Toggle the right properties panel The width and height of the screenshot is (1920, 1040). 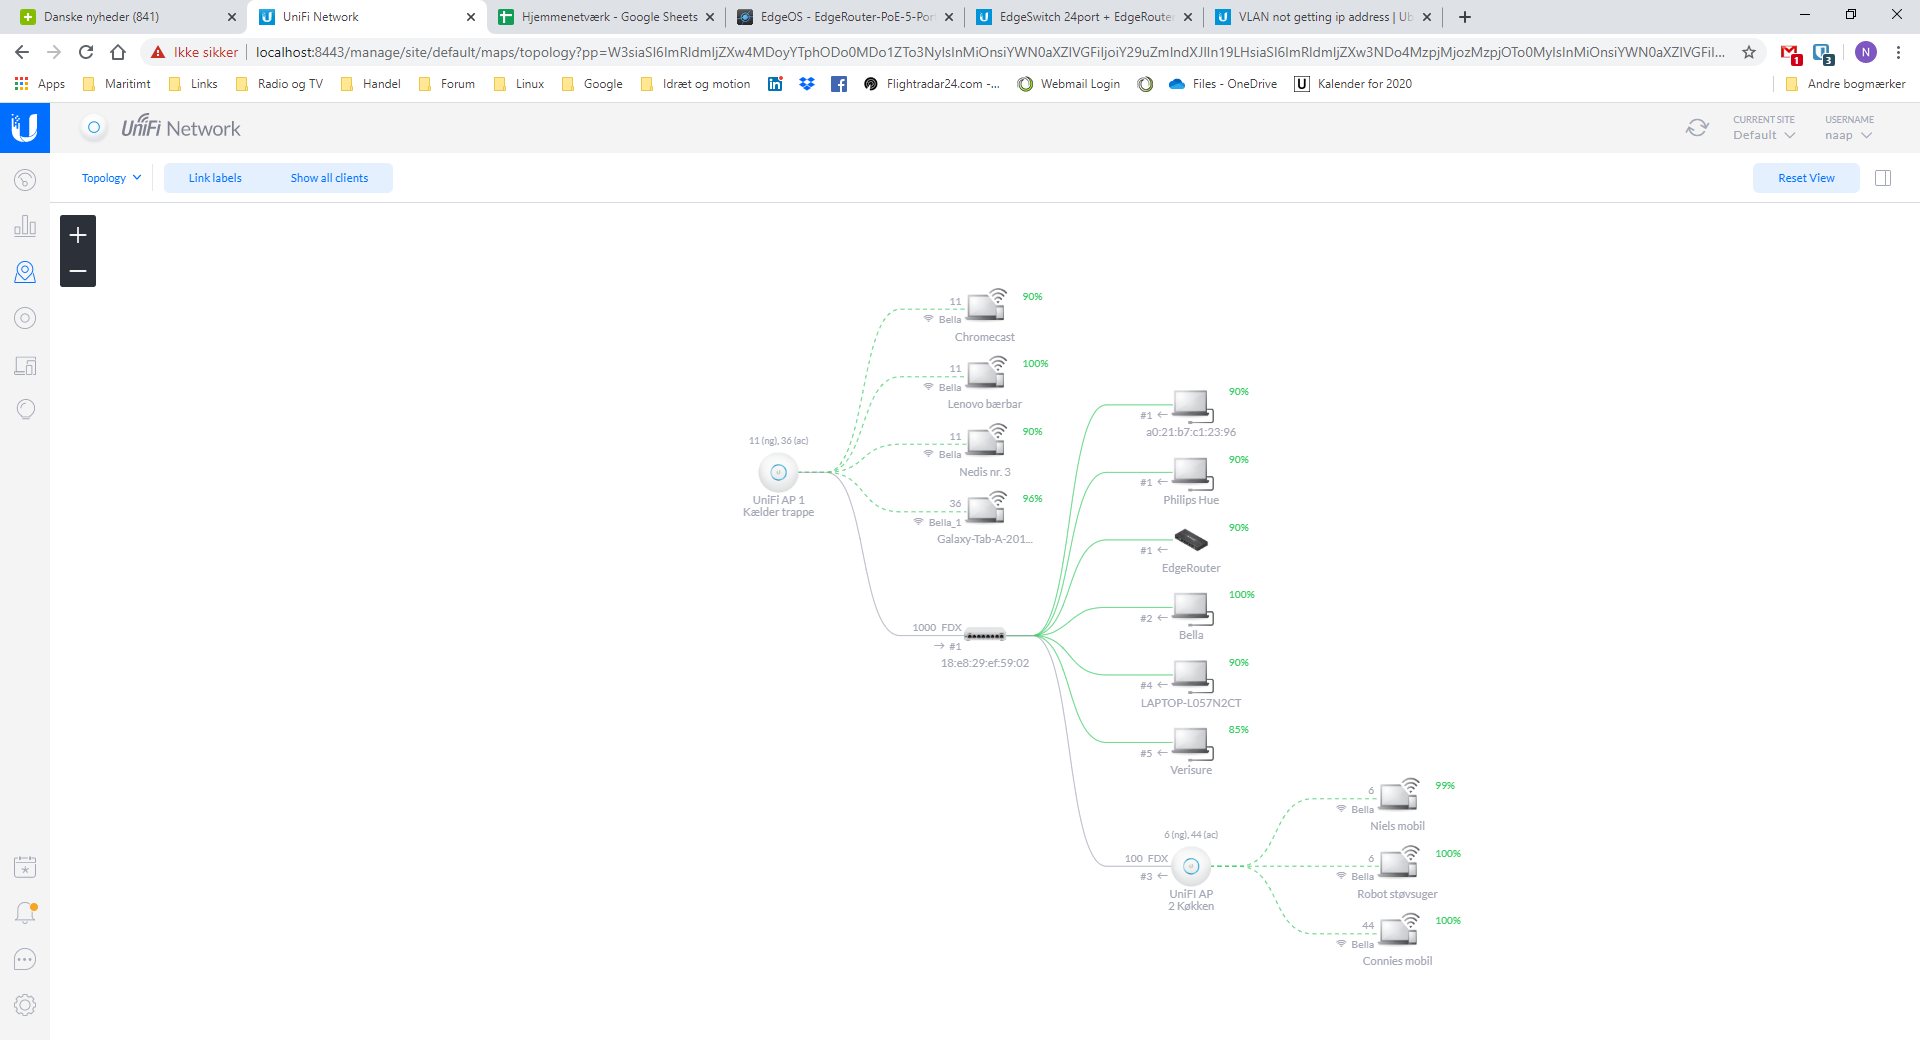(1883, 178)
